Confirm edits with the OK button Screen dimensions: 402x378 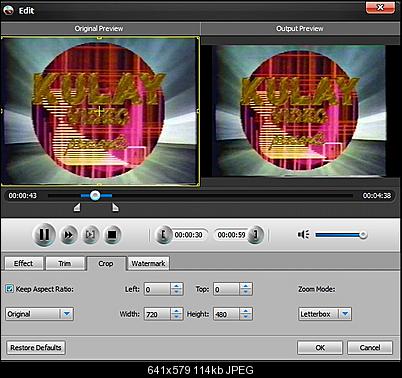pos(320,348)
